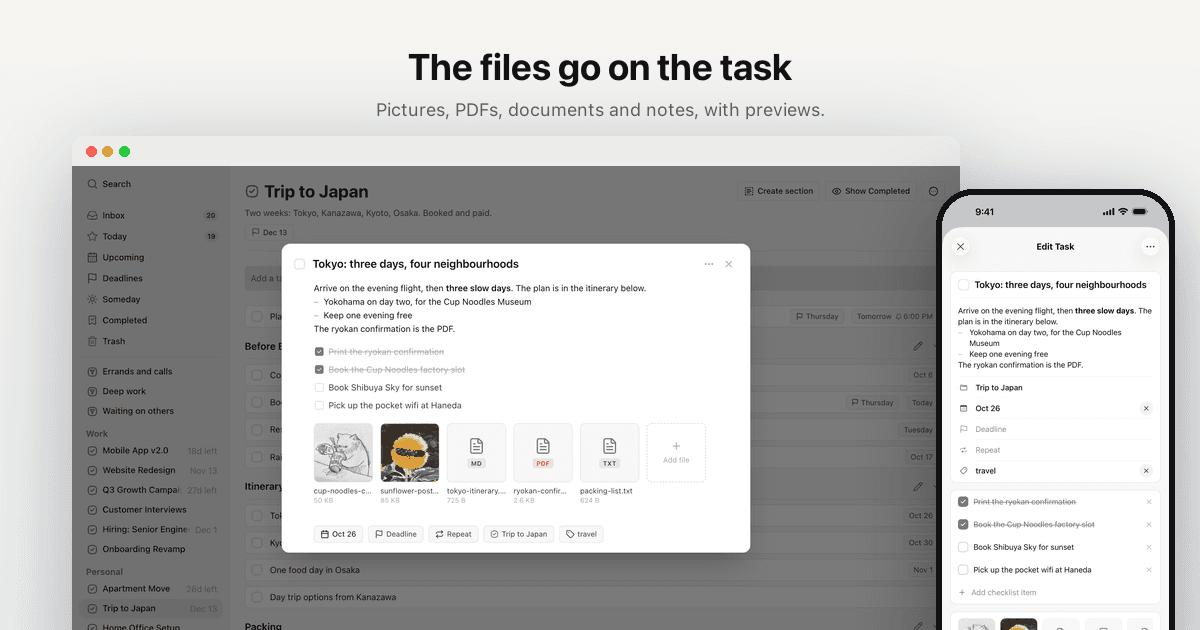The width and height of the screenshot is (1200, 630).
Task: Uncheck Print the ryokan confirmation on the phone
Action: (x=963, y=502)
